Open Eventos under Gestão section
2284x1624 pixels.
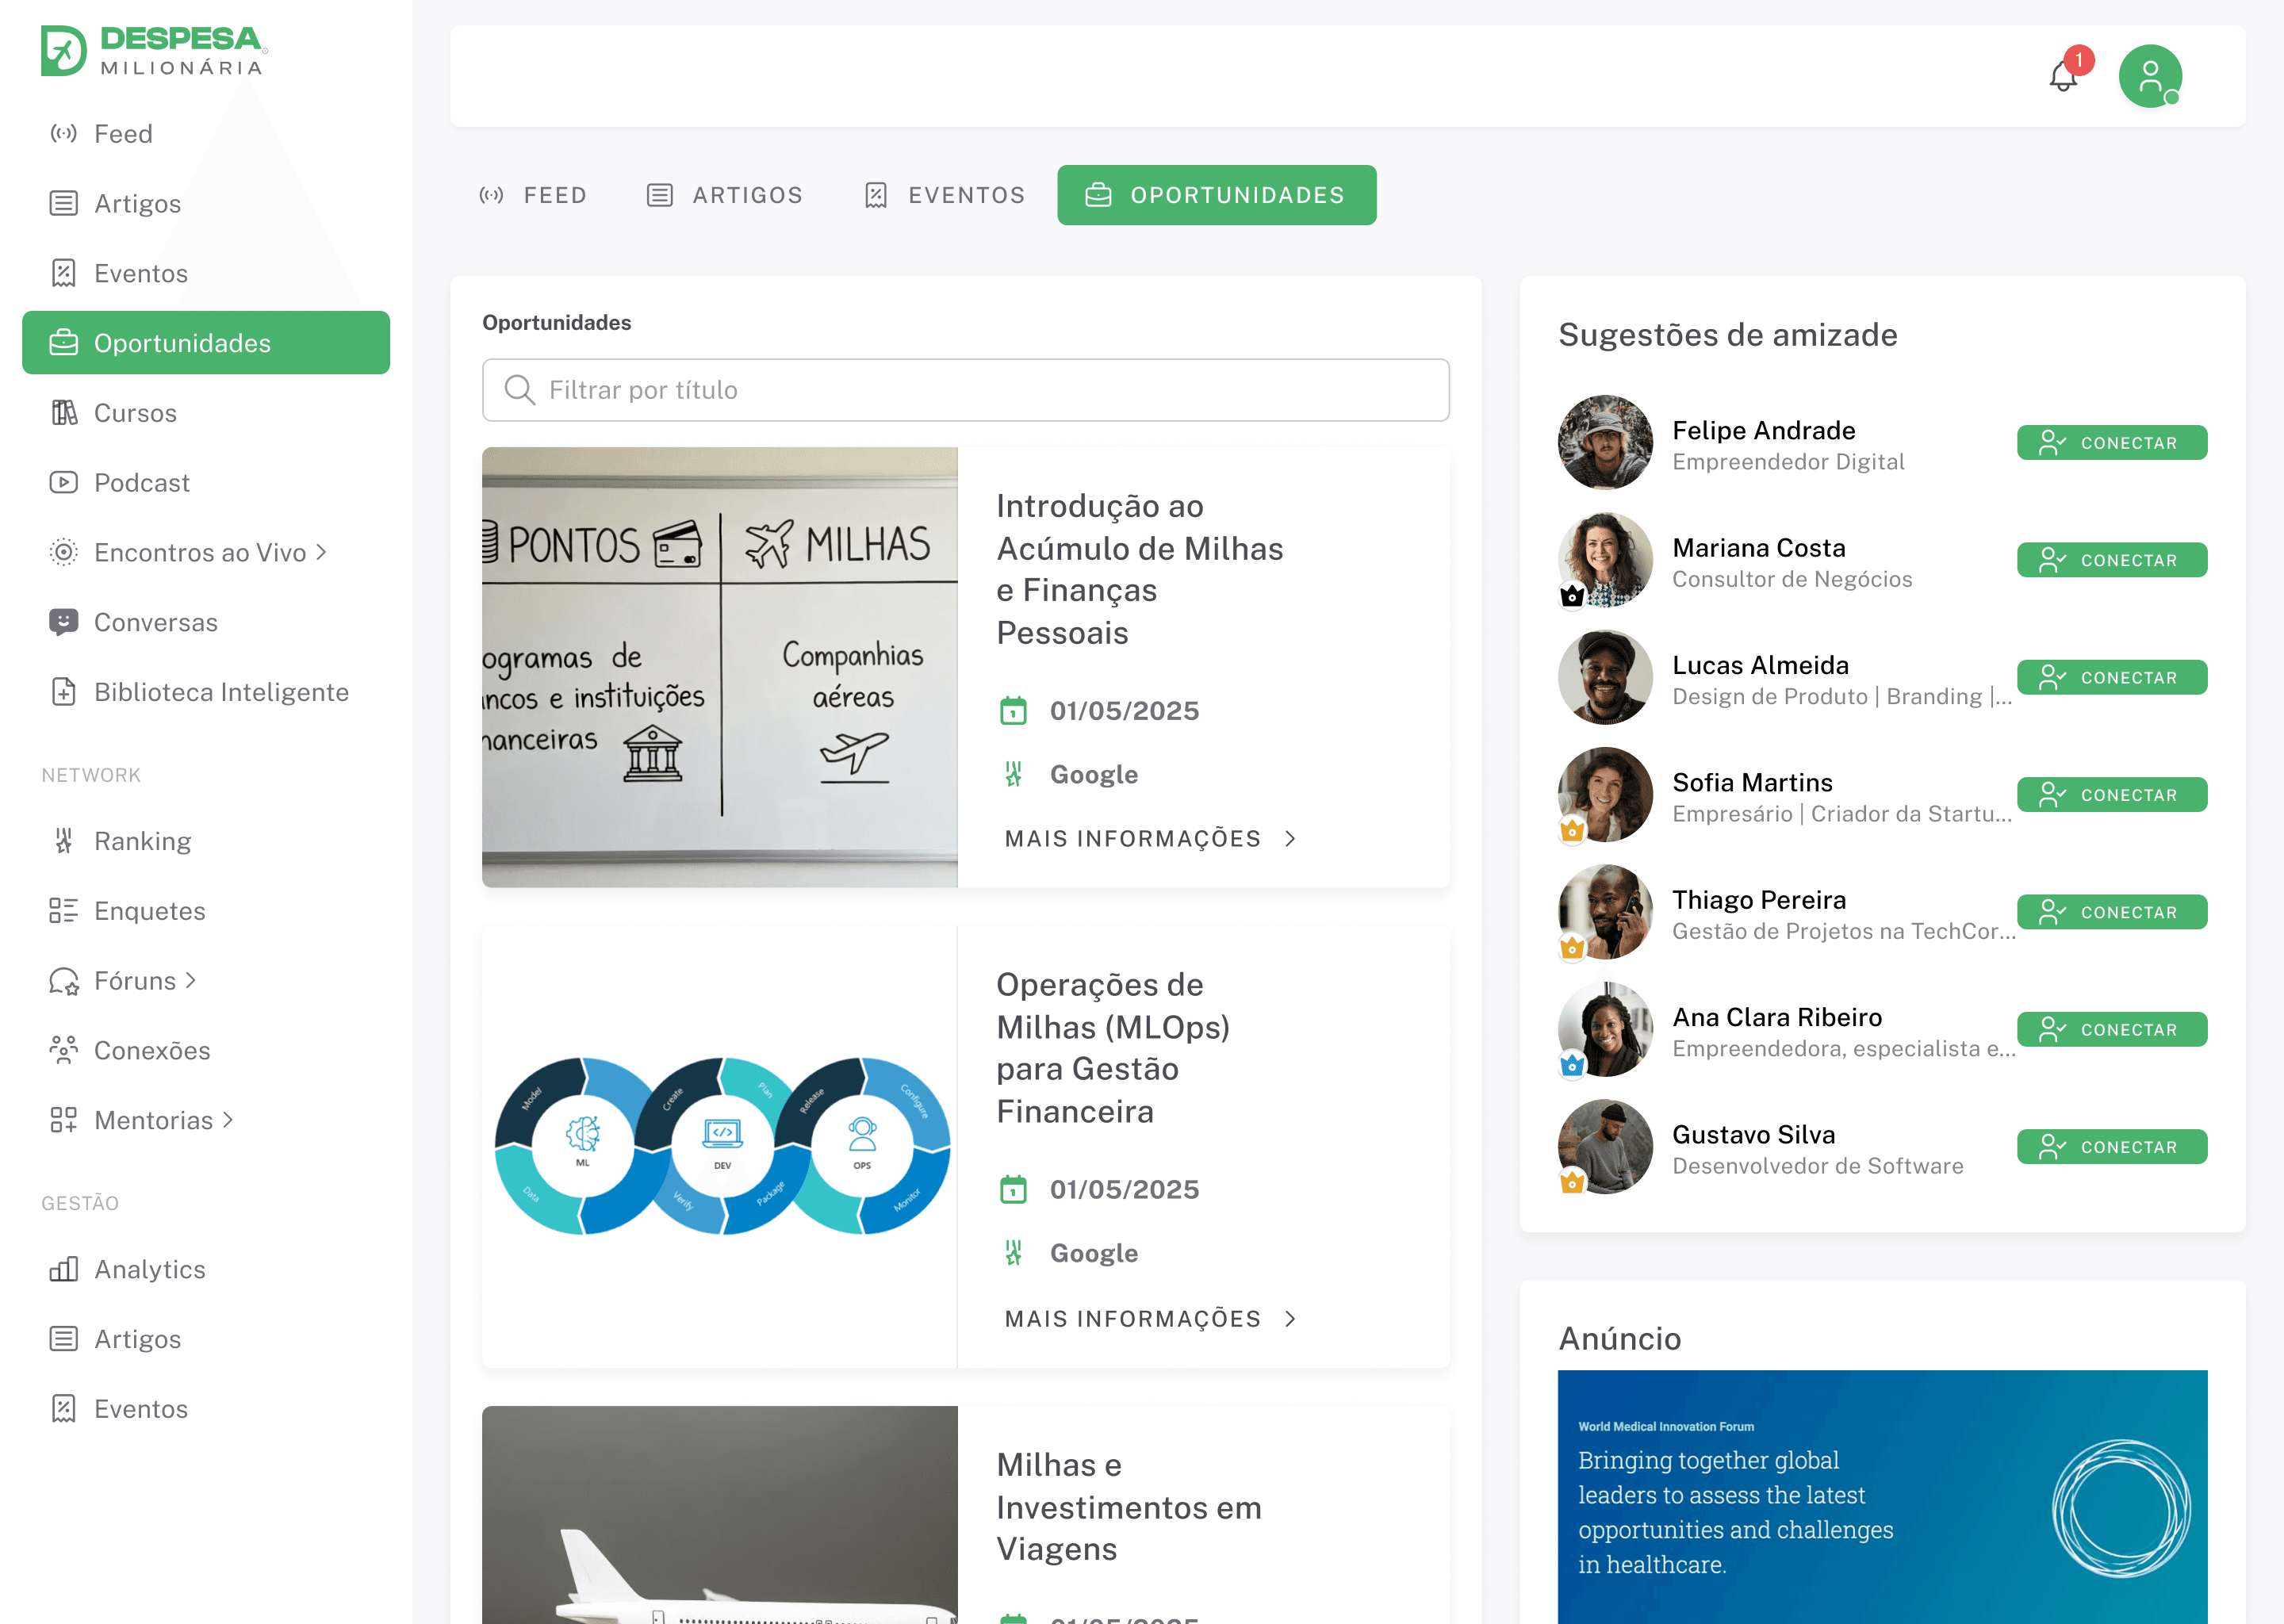coord(206,1409)
